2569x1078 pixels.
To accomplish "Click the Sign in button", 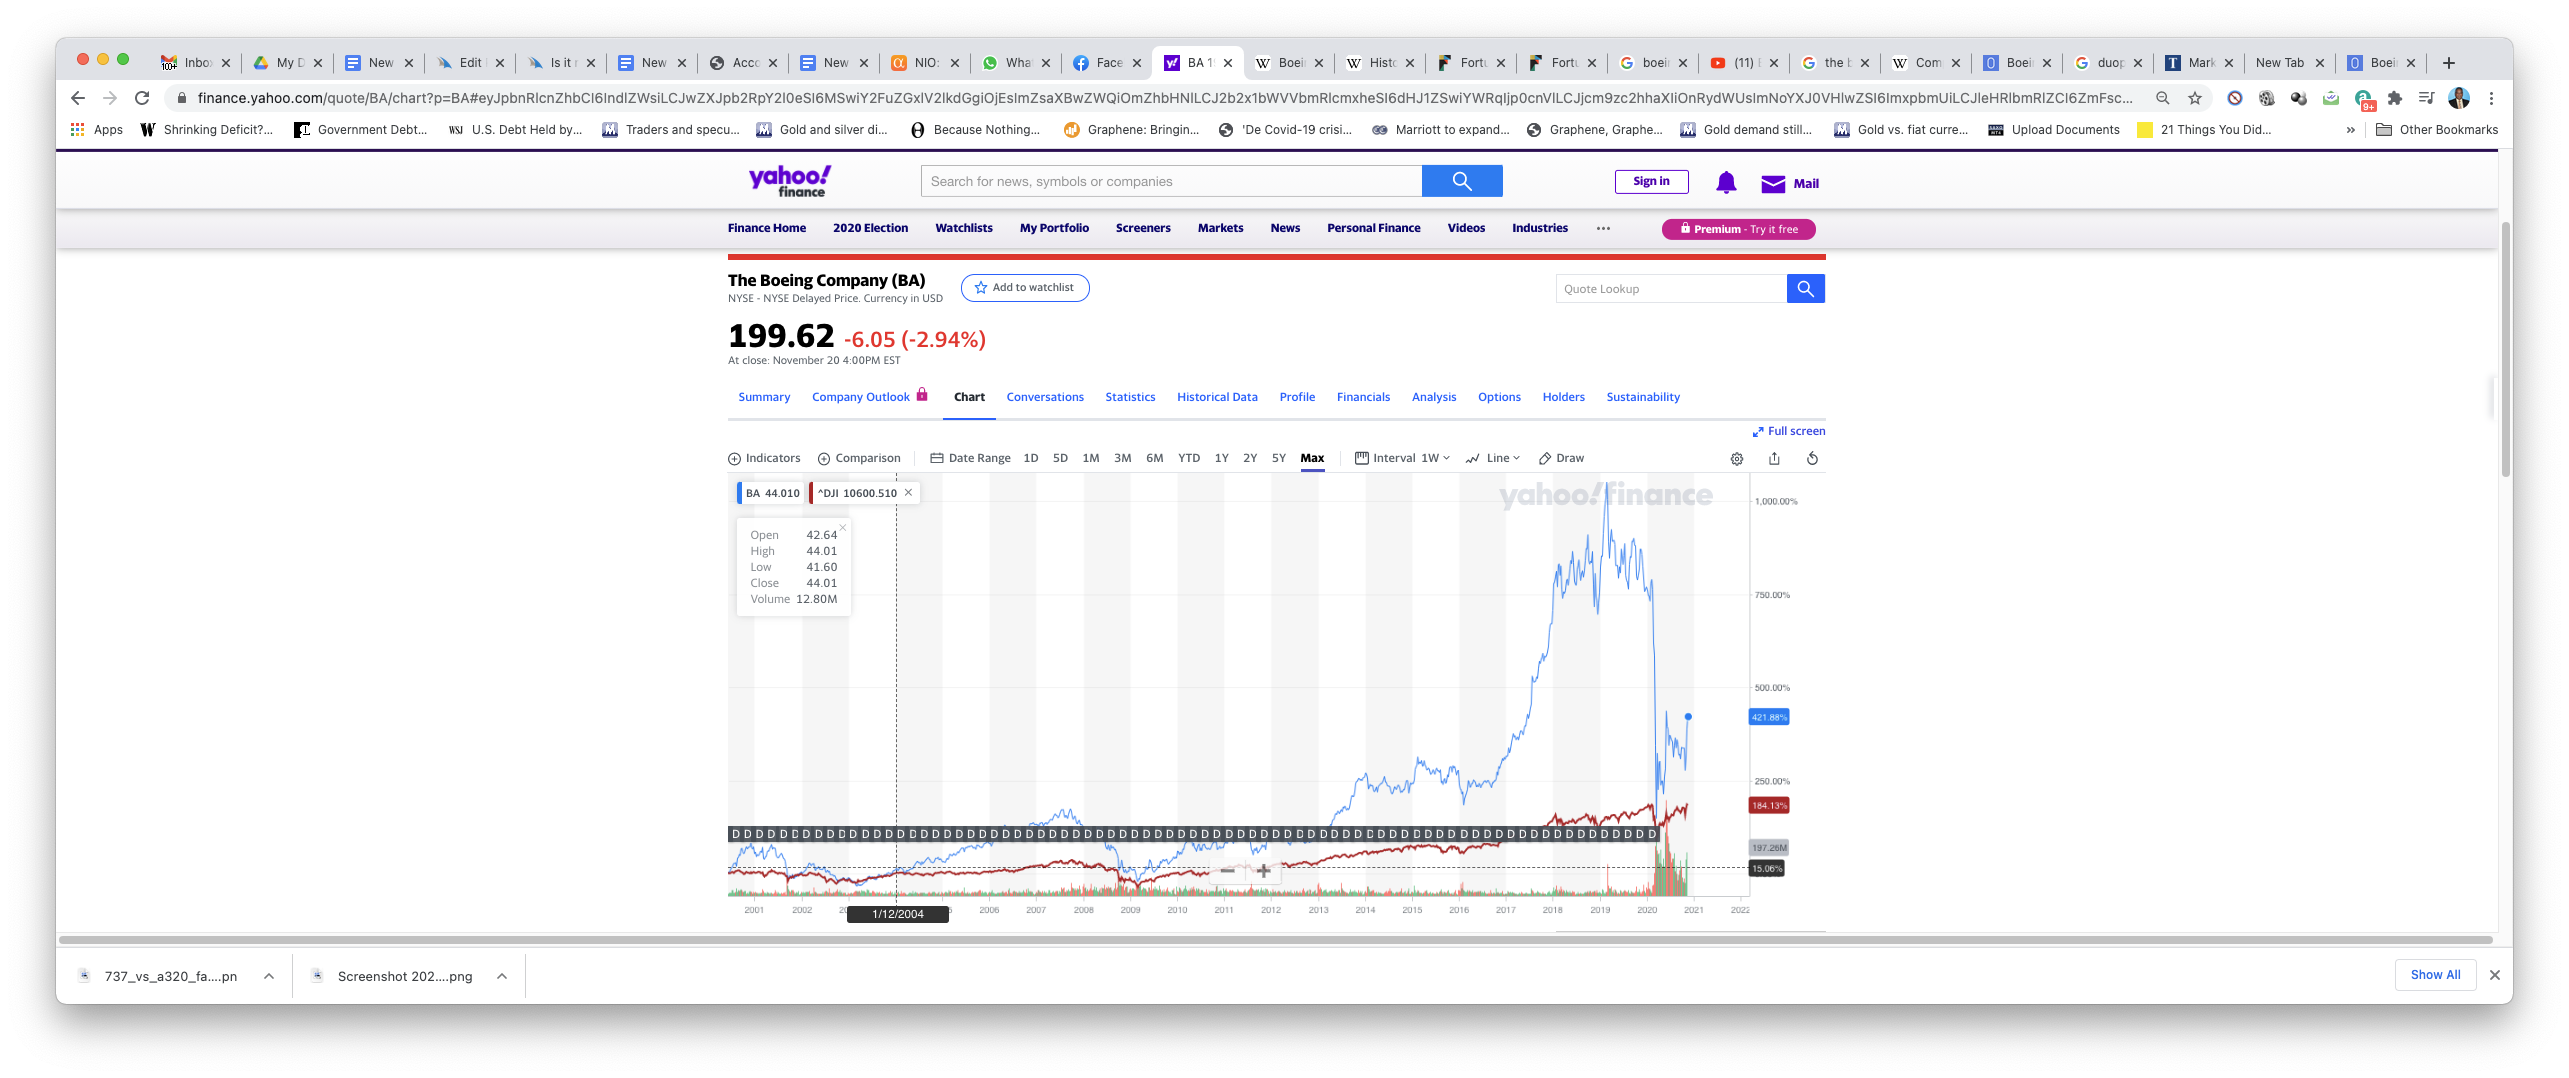I will pos(1651,182).
